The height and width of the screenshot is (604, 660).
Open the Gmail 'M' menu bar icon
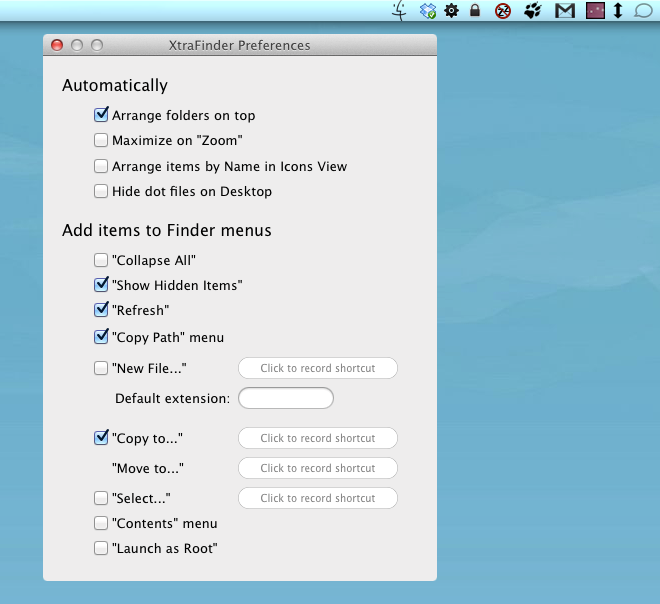click(x=564, y=11)
